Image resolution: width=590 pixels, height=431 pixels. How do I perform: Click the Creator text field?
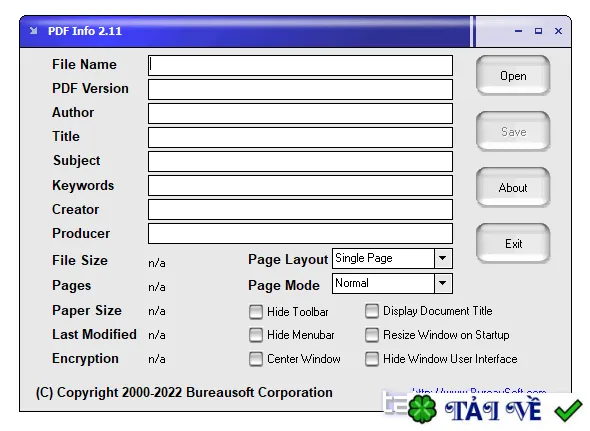300,209
